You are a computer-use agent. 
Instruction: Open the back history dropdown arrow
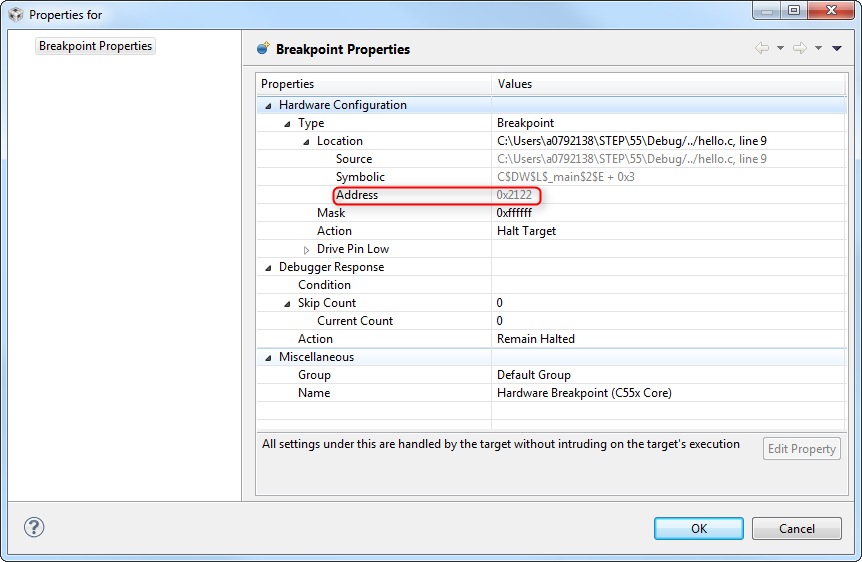point(780,48)
